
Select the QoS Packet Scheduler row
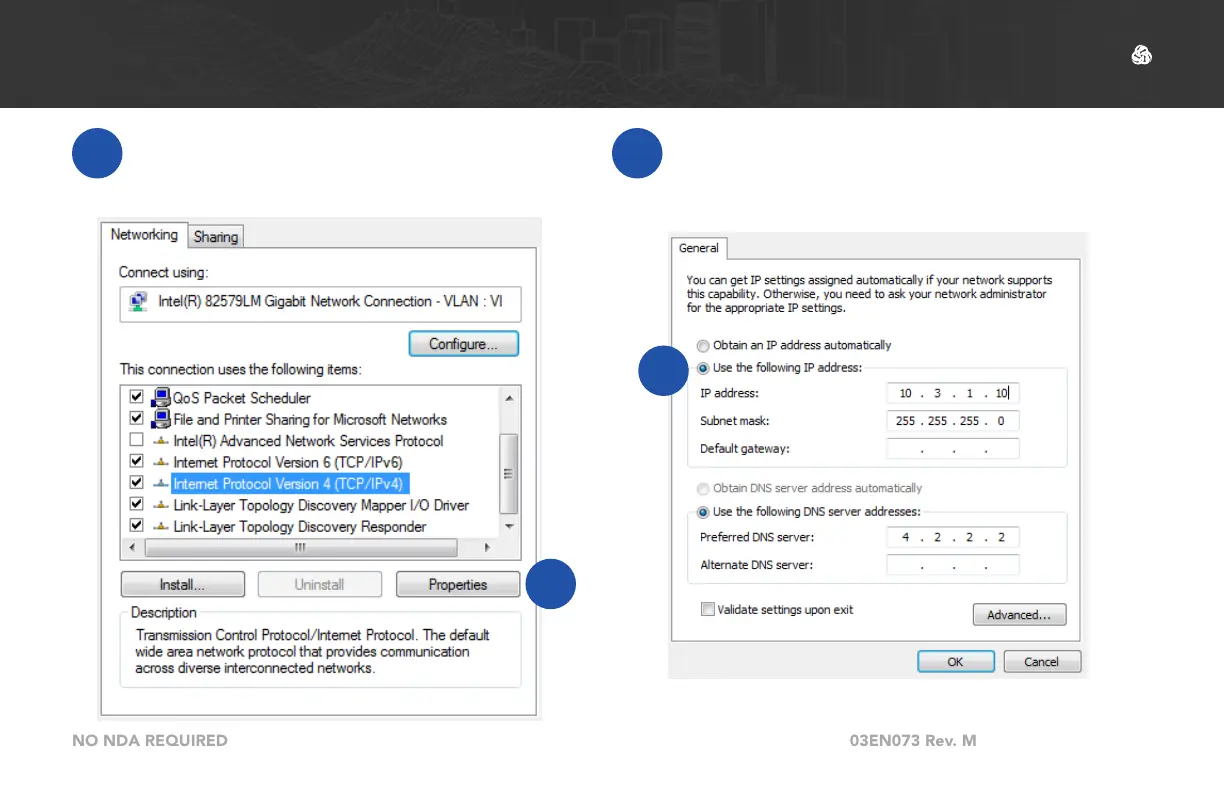(241, 397)
